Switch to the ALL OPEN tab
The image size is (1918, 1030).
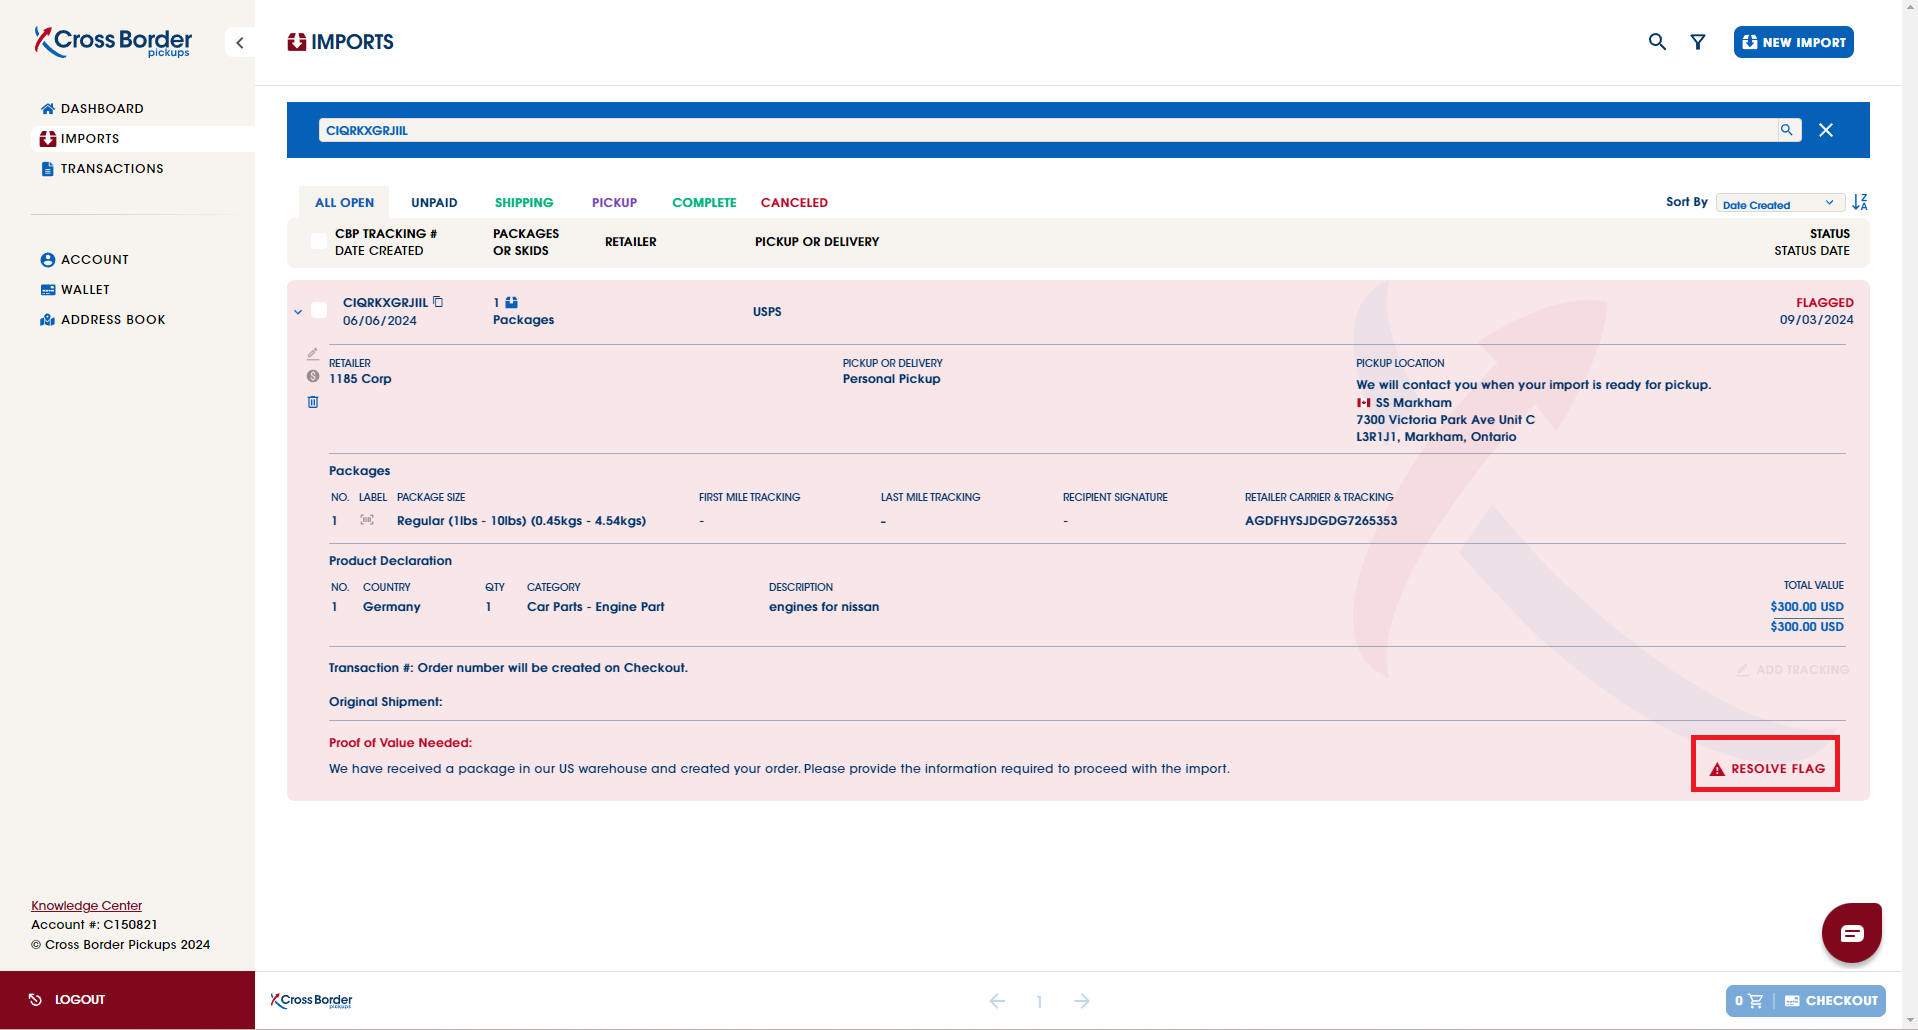coord(344,202)
